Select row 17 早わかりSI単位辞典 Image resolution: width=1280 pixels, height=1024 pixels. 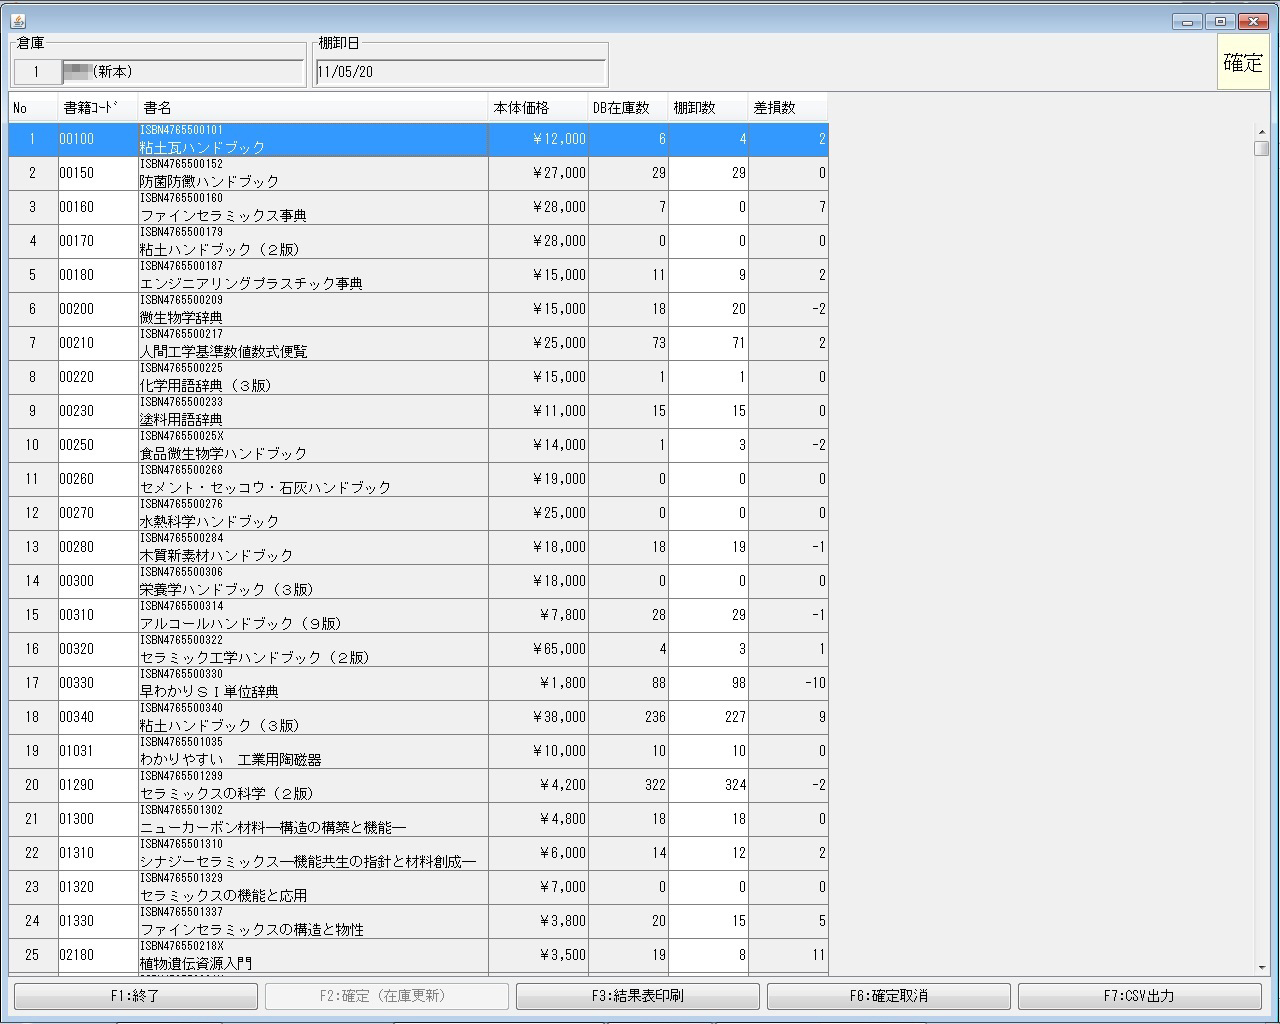tap(312, 684)
